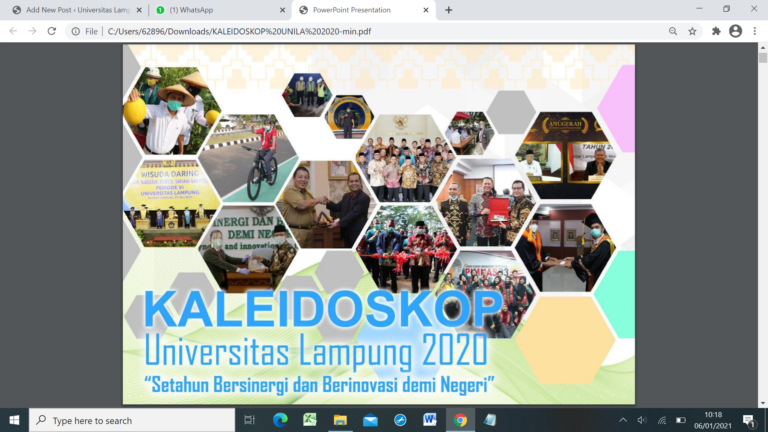The width and height of the screenshot is (768, 432).
Task: Open the last pinned taskbar app
Action: pyautogui.click(x=490, y=420)
